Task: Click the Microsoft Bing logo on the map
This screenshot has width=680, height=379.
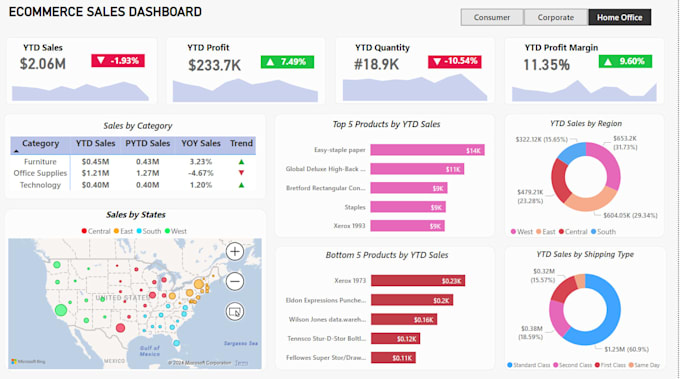Action: coord(28,361)
